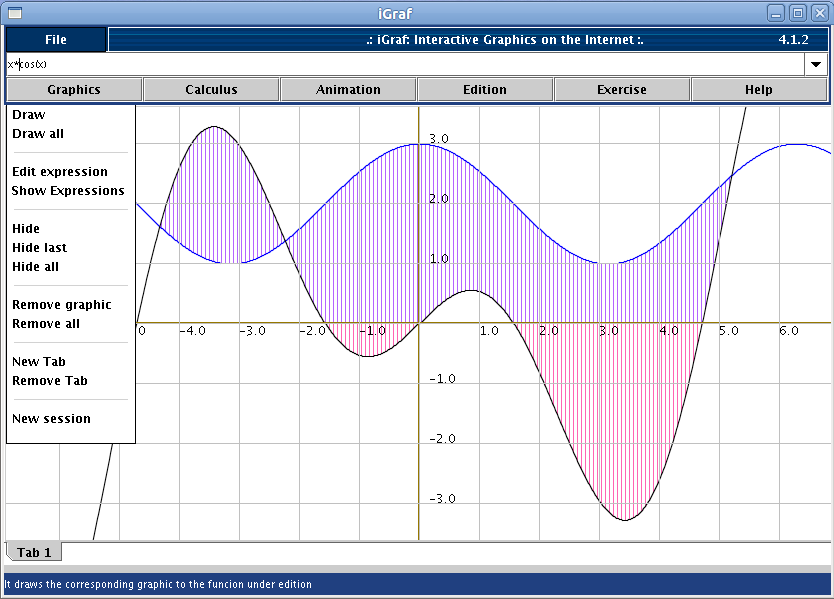Open the File menu
The width and height of the screenshot is (834, 599).
(x=55, y=40)
